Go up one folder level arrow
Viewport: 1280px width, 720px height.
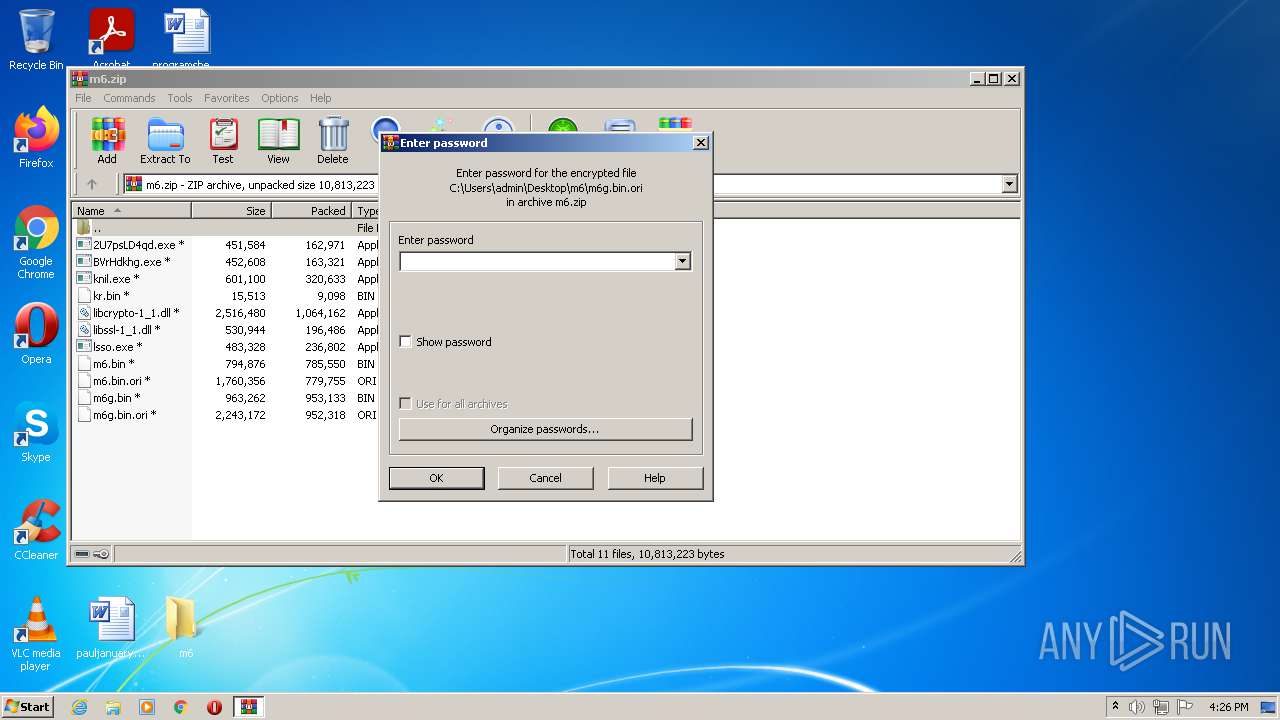92,184
